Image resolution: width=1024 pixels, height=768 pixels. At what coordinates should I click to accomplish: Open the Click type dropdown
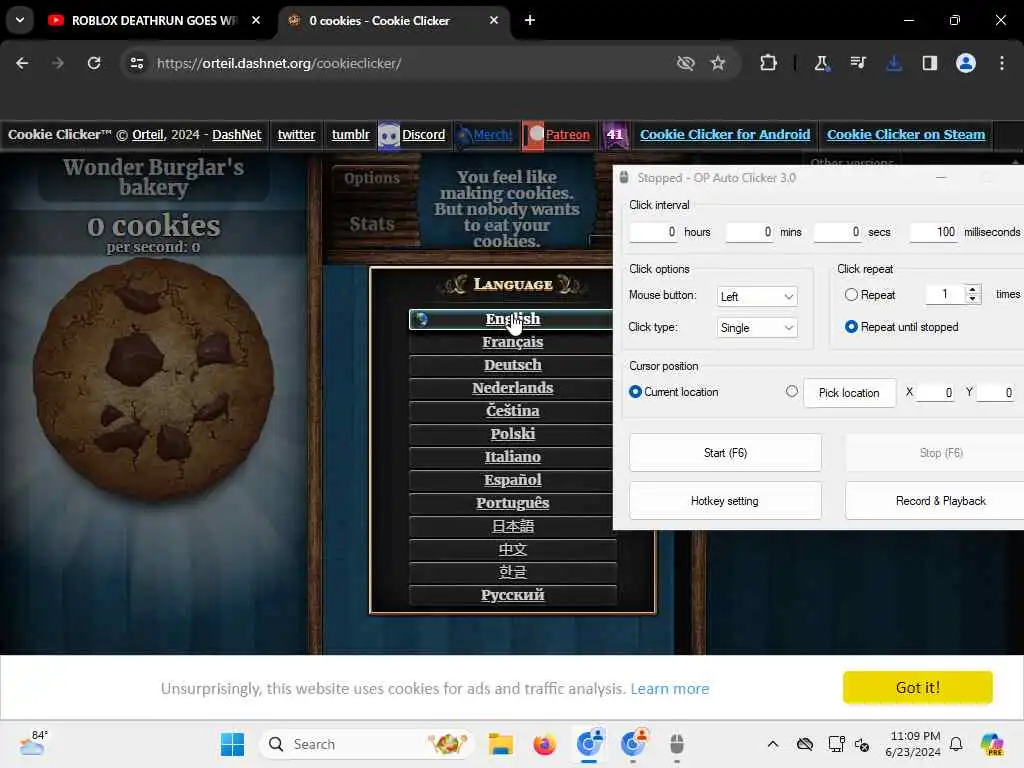click(x=757, y=328)
